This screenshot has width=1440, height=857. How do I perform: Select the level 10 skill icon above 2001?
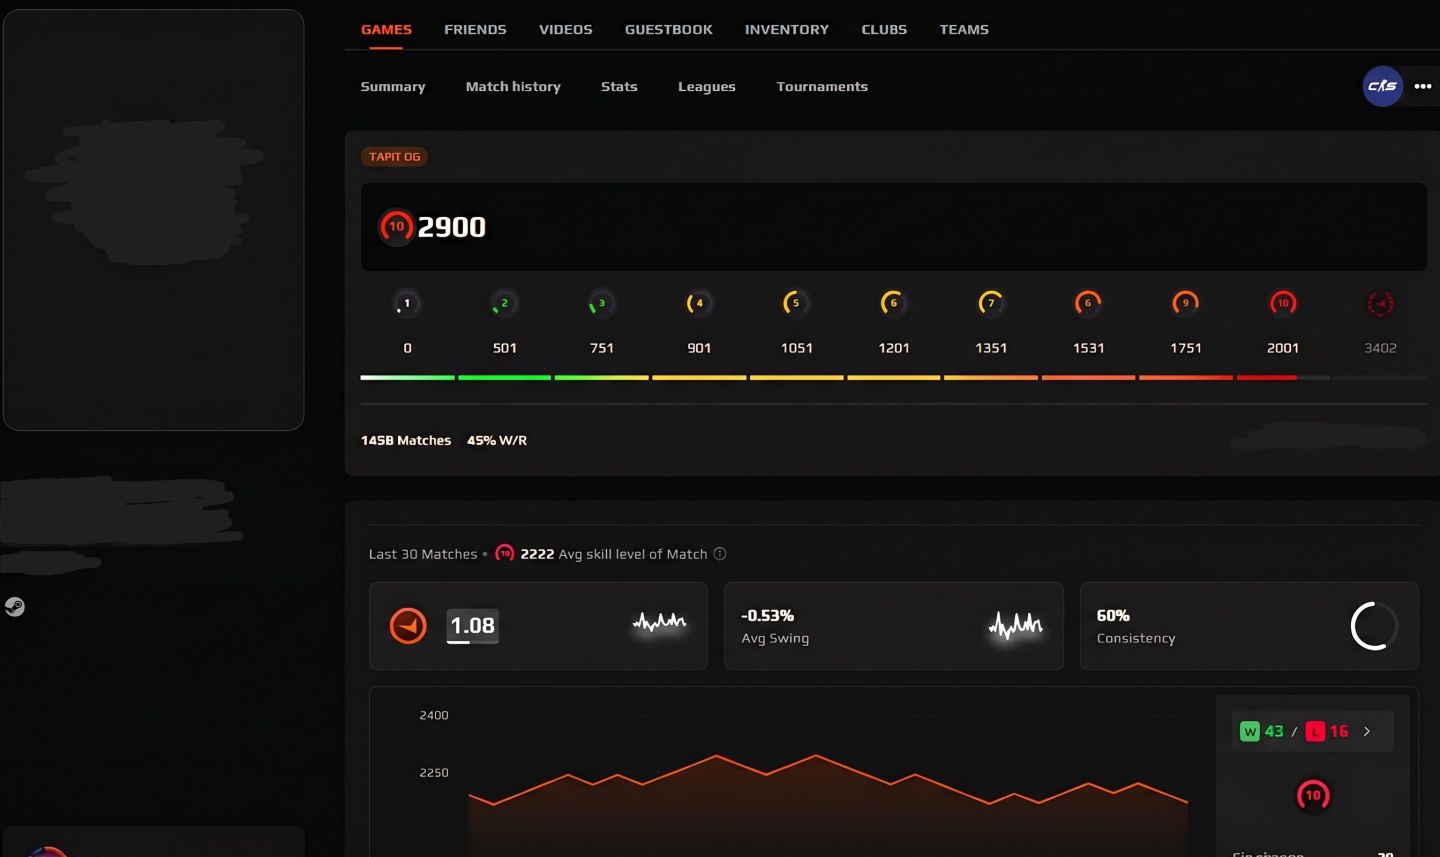point(1283,303)
